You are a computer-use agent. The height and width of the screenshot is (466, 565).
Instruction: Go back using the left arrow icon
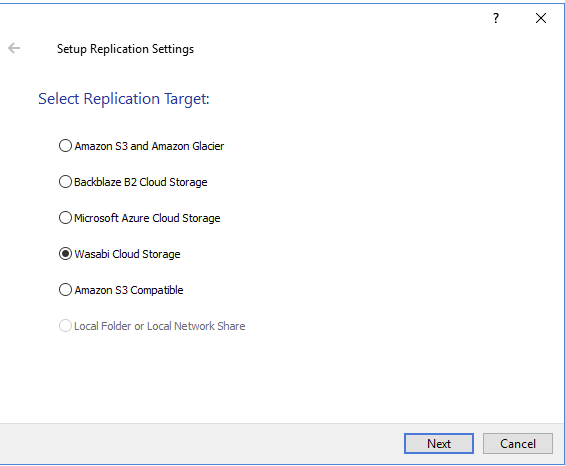click(14, 48)
